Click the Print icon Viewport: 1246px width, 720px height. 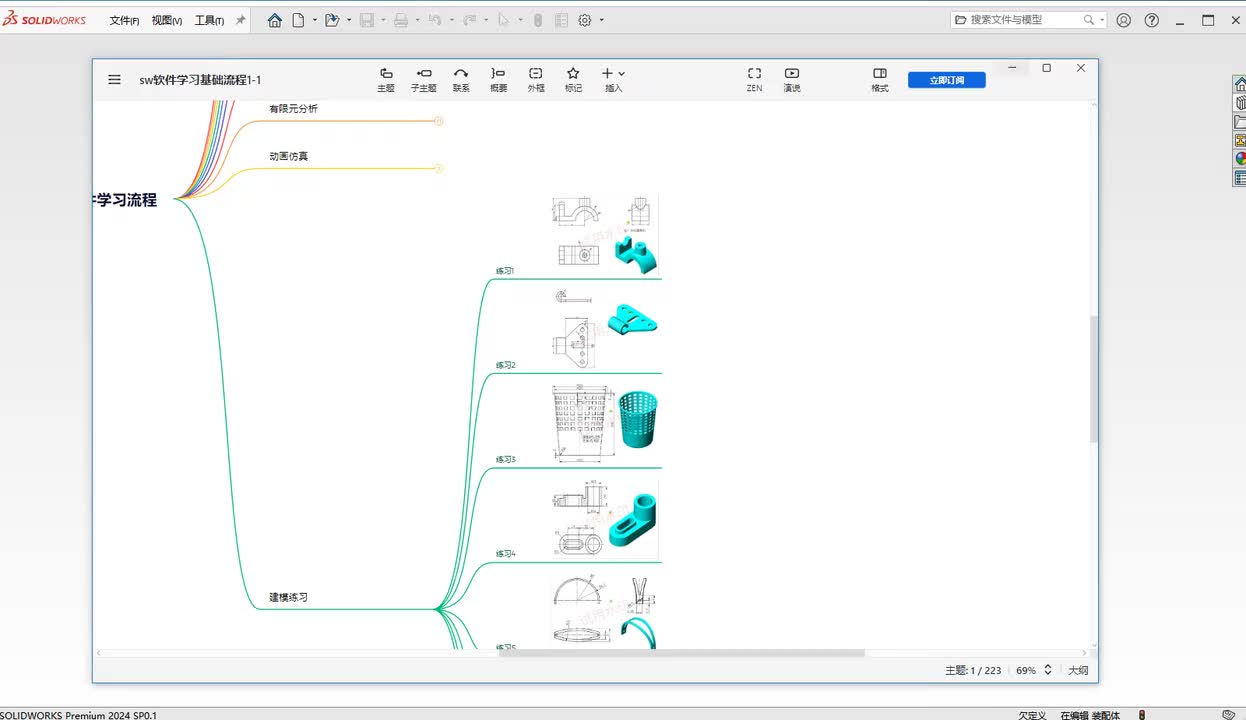pos(401,20)
